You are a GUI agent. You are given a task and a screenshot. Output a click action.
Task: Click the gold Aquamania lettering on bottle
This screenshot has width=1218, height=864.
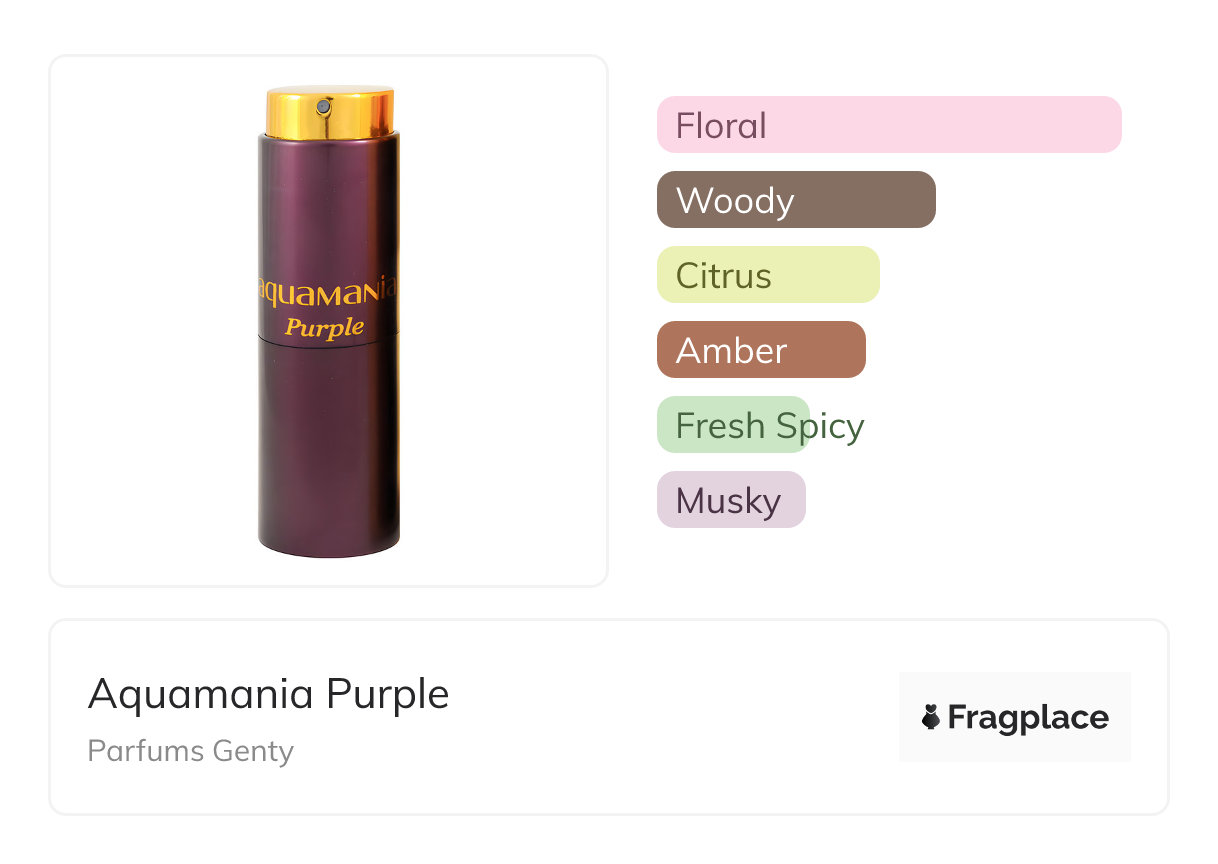click(x=328, y=291)
